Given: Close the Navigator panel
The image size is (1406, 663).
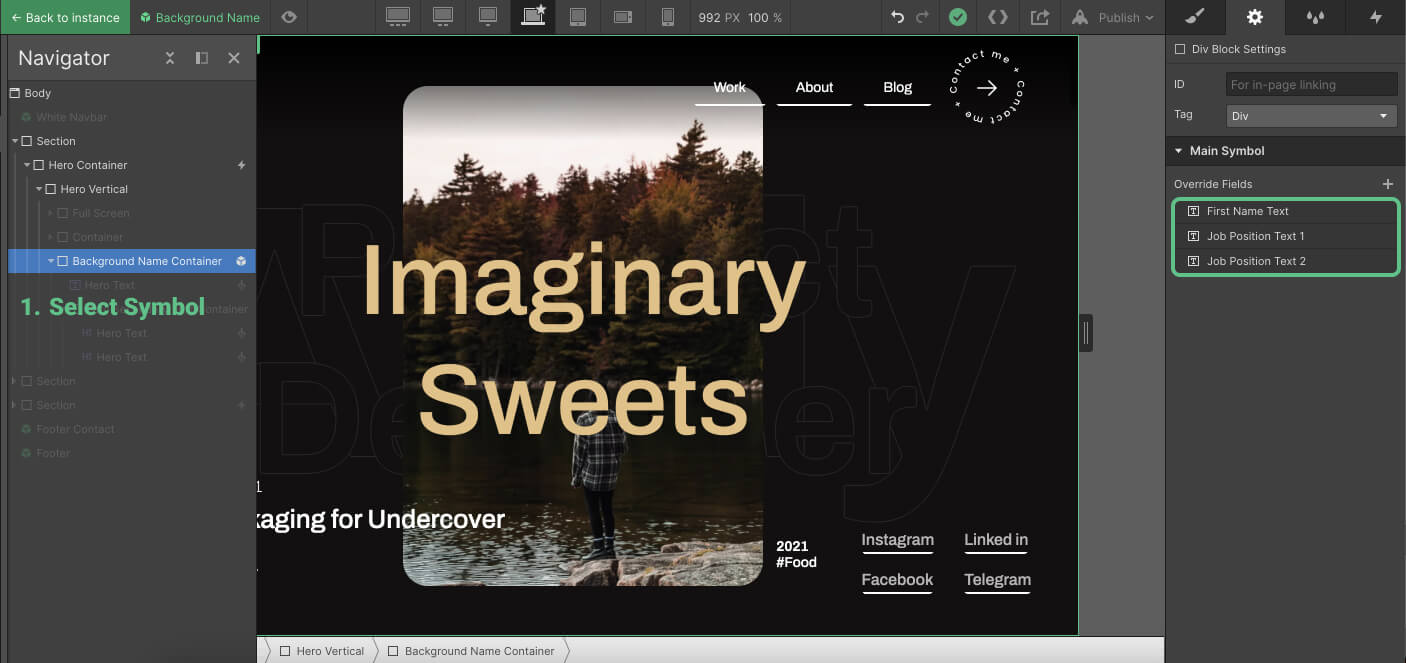Looking at the screenshot, I should 234,58.
